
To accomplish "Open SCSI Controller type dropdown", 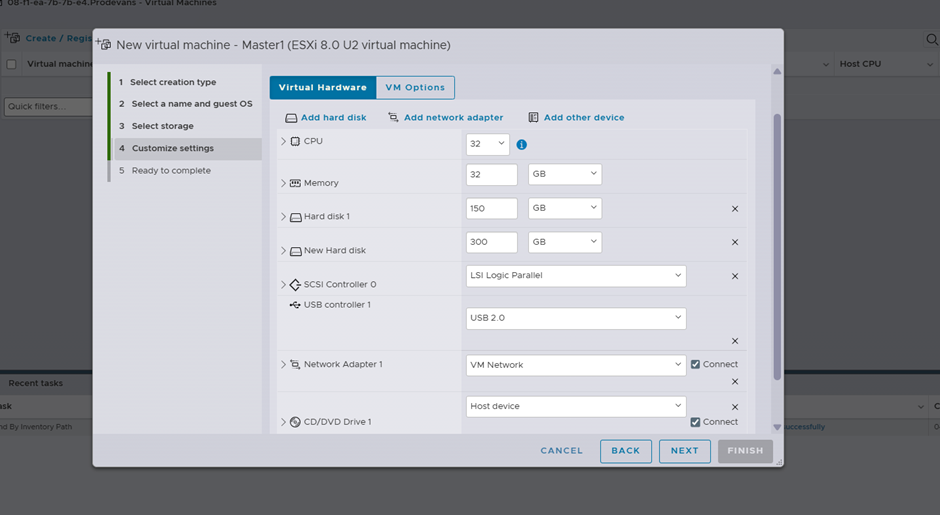I will click(x=576, y=276).
